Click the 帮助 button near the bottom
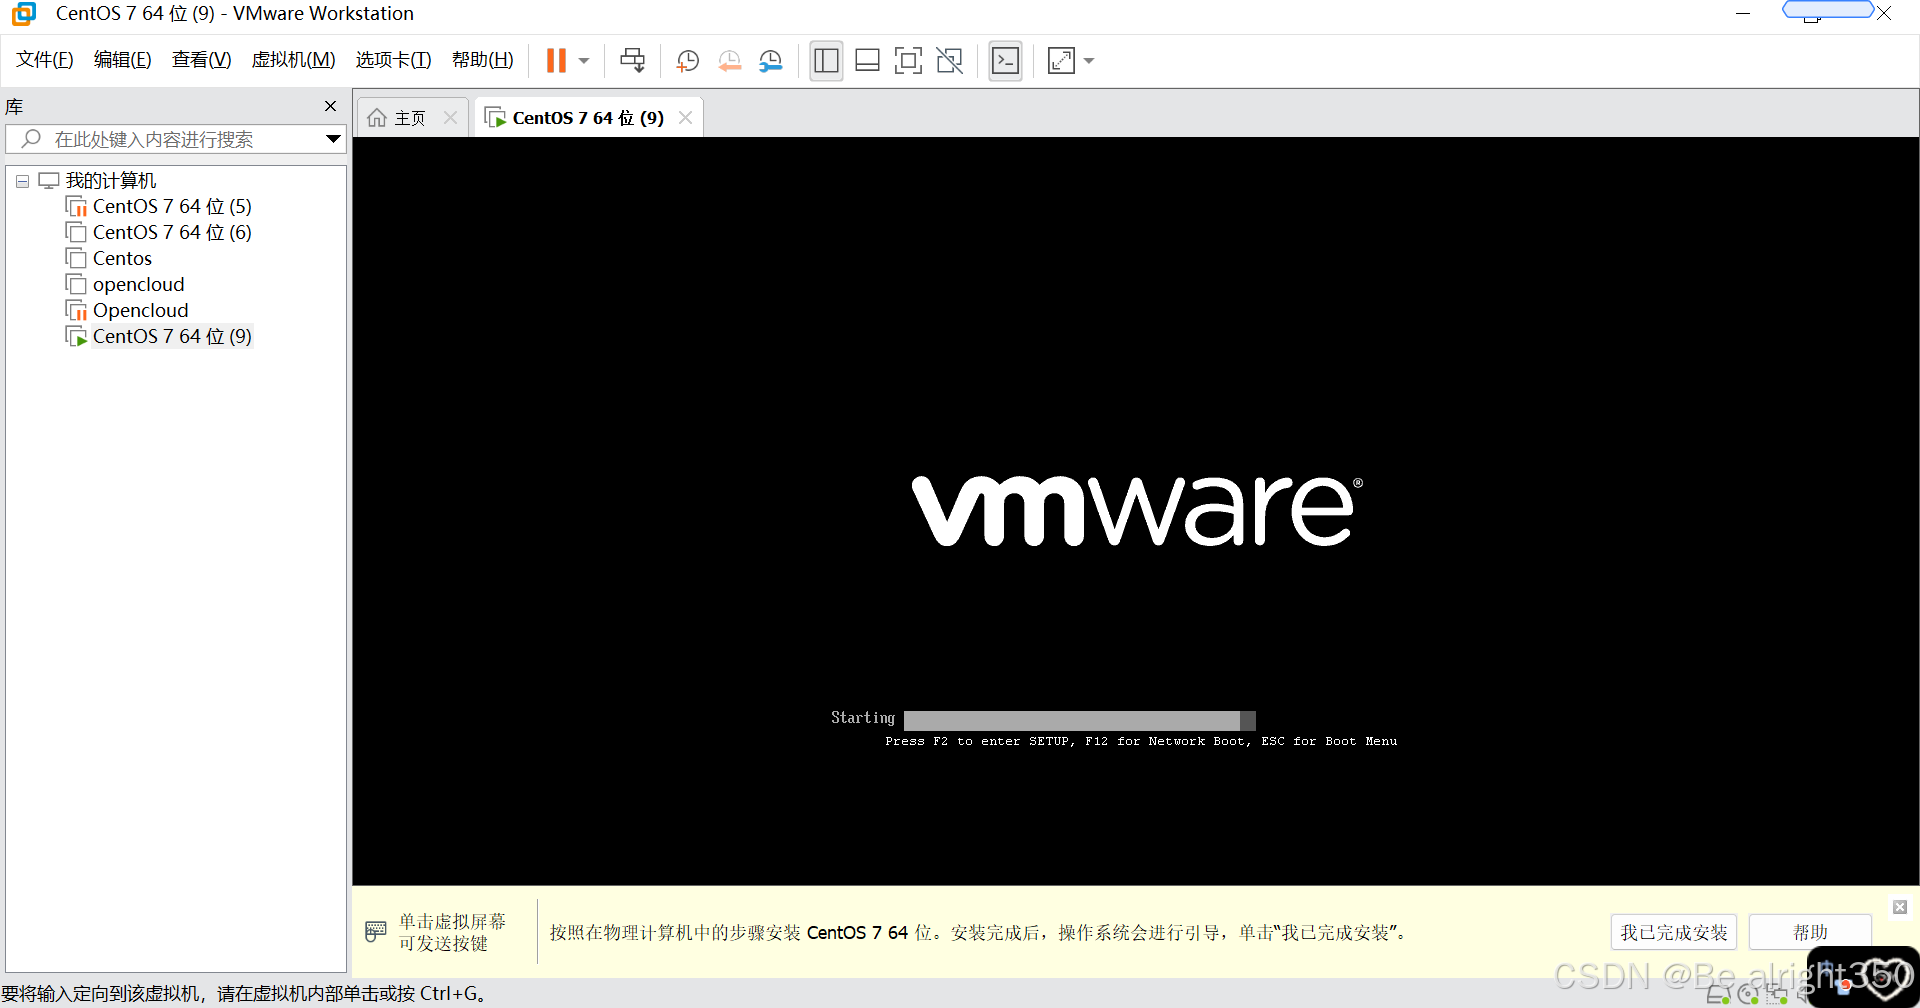Viewport: 1920px width, 1008px height. (x=1810, y=931)
